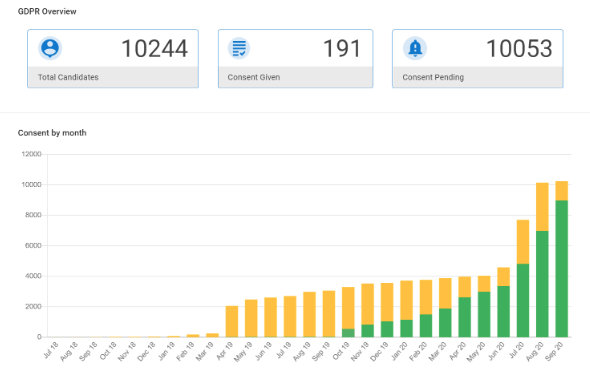This screenshot has height=375, width=590.
Task: Click the green segment of the Aug 20 bar
Action: point(542,284)
